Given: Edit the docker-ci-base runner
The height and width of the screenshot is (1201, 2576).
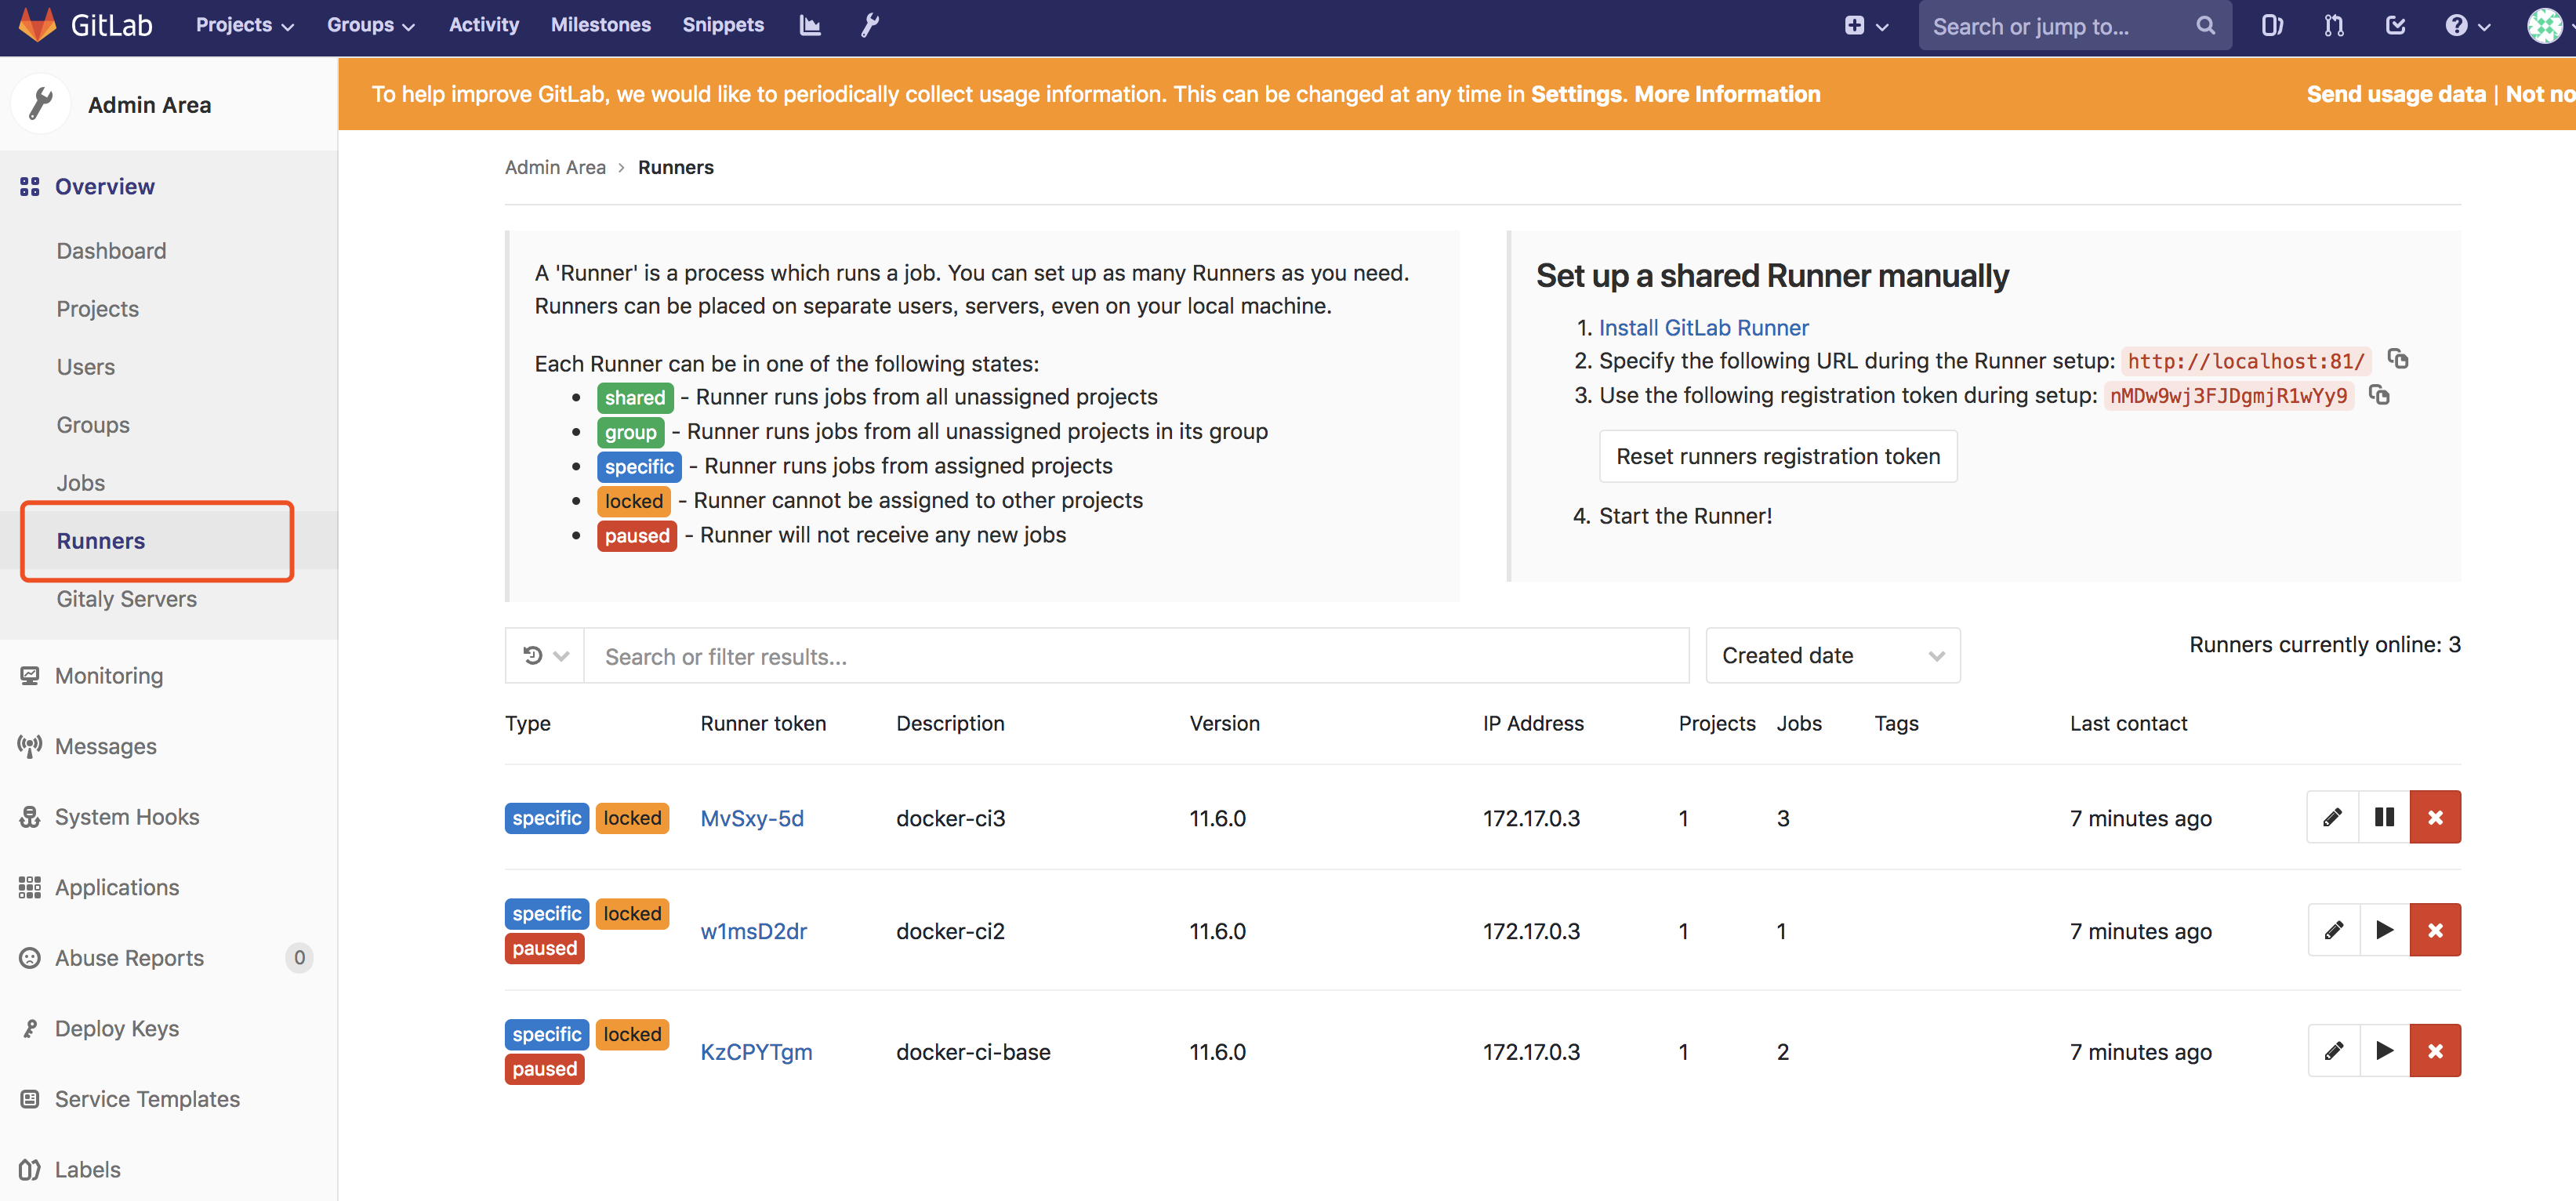Looking at the screenshot, I should (x=2333, y=1051).
